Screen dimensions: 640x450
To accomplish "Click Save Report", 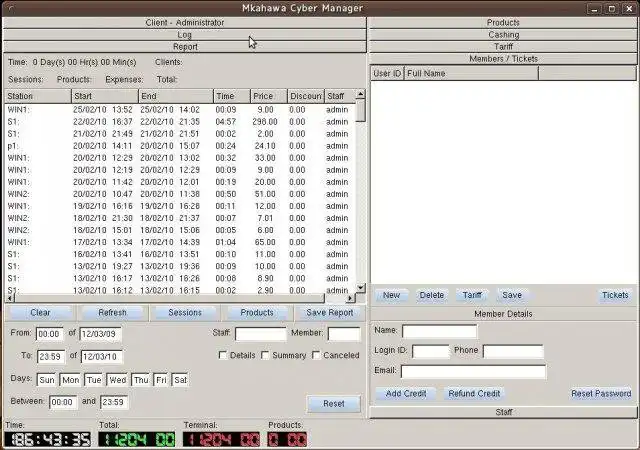I will (x=329, y=313).
